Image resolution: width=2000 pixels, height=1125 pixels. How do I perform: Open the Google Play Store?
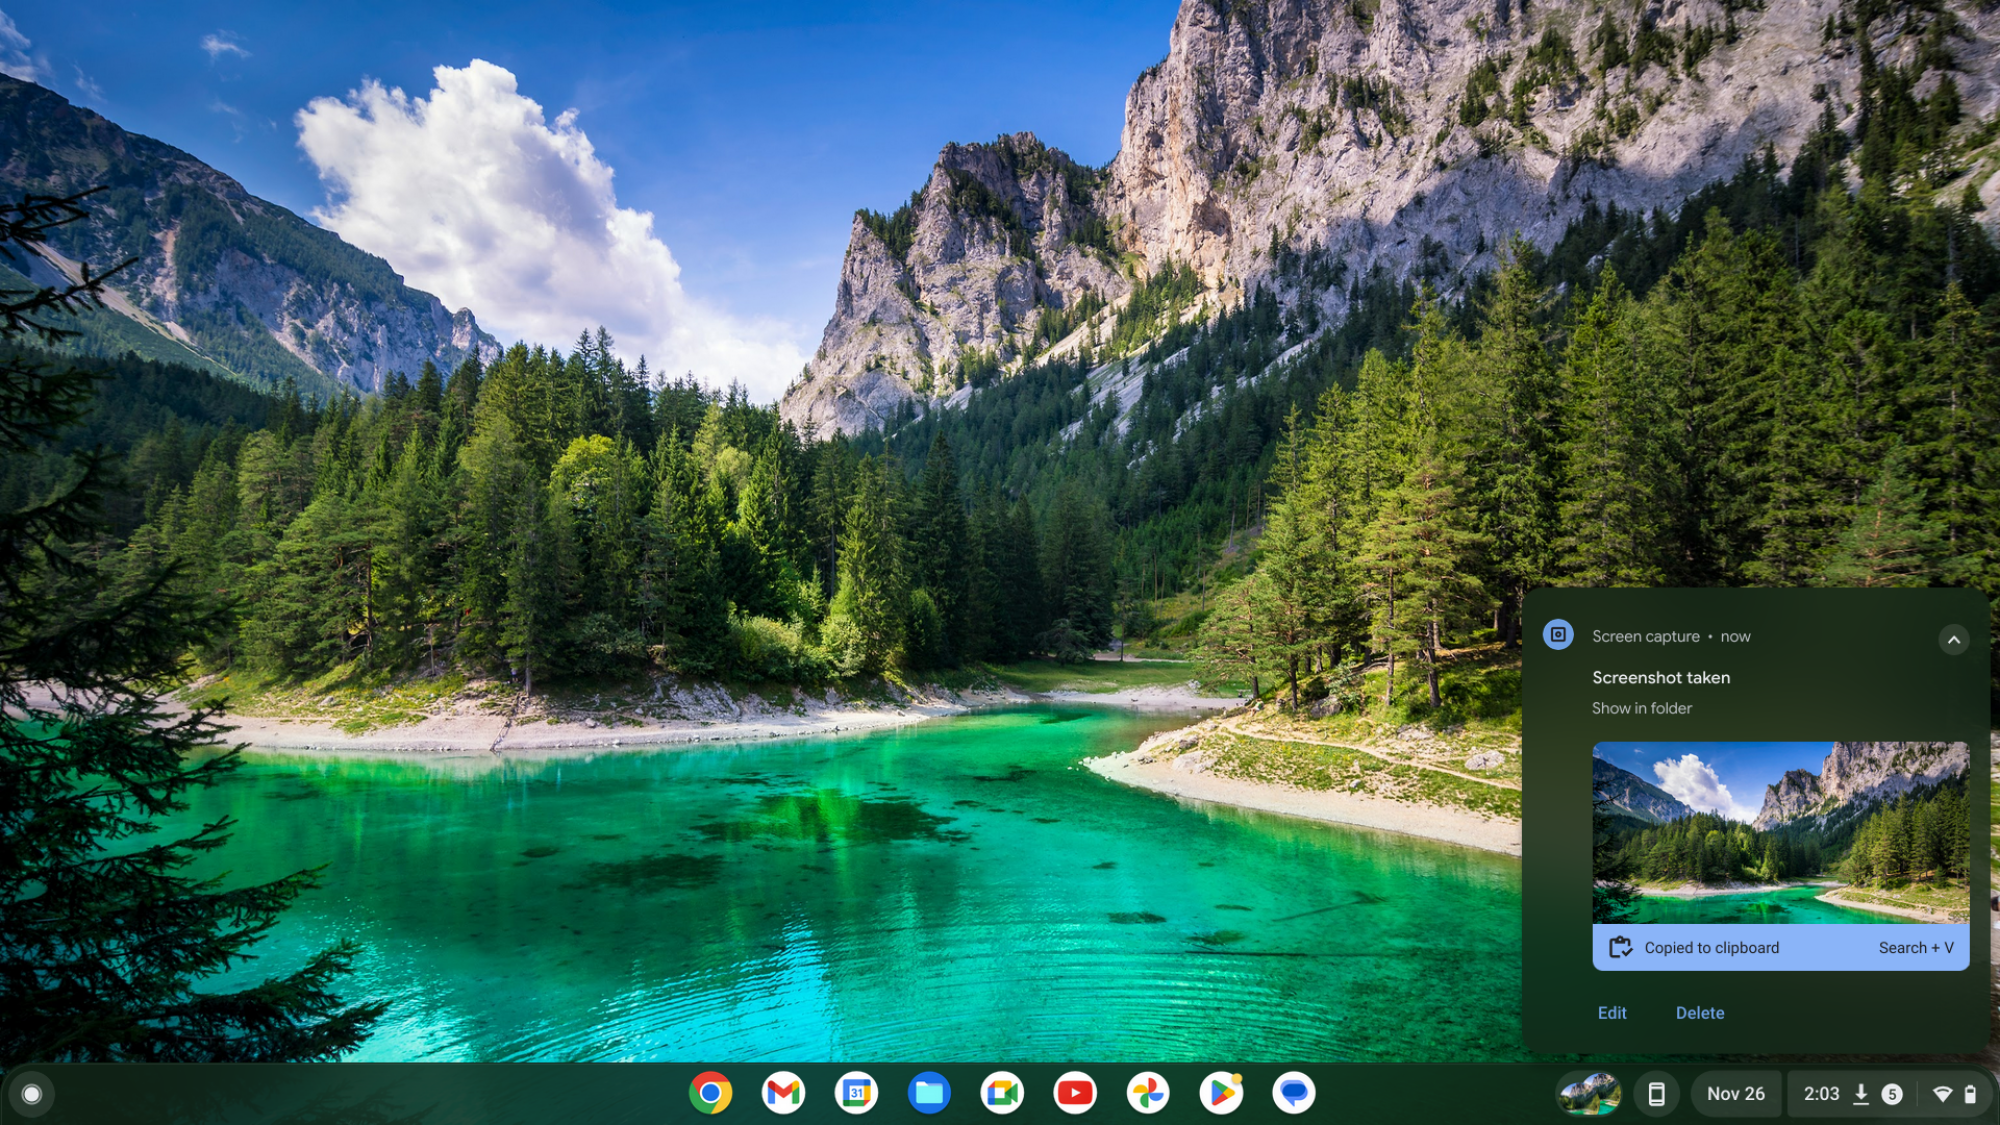point(1220,1093)
